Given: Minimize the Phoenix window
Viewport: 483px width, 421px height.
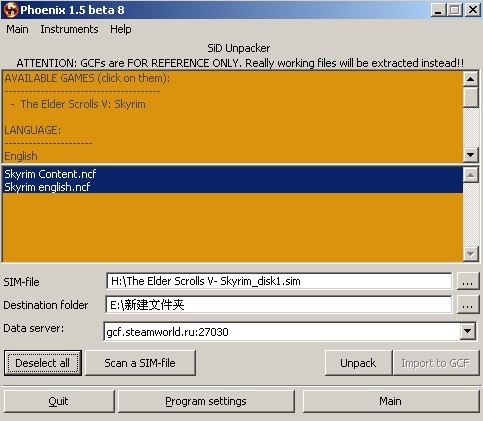Looking at the screenshot, I should [438, 10].
